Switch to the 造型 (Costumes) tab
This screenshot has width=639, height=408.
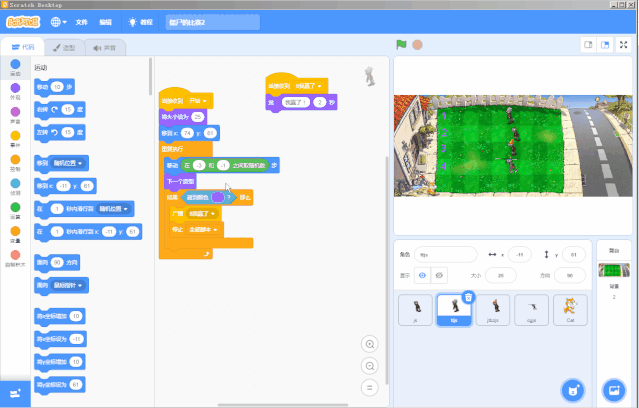tap(64, 48)
